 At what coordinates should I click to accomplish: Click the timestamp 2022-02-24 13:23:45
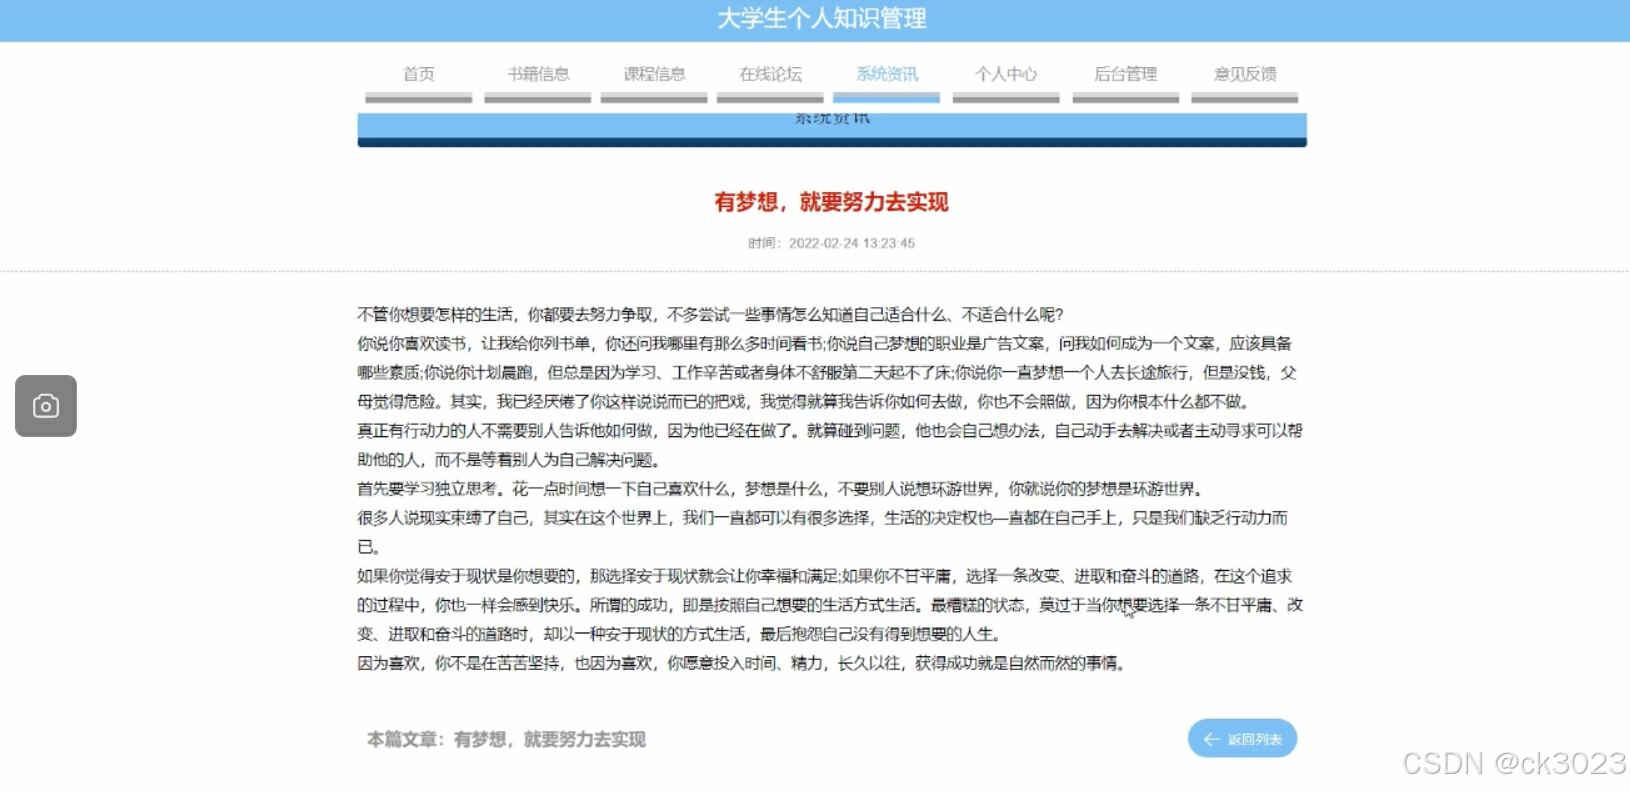[852, 243]
